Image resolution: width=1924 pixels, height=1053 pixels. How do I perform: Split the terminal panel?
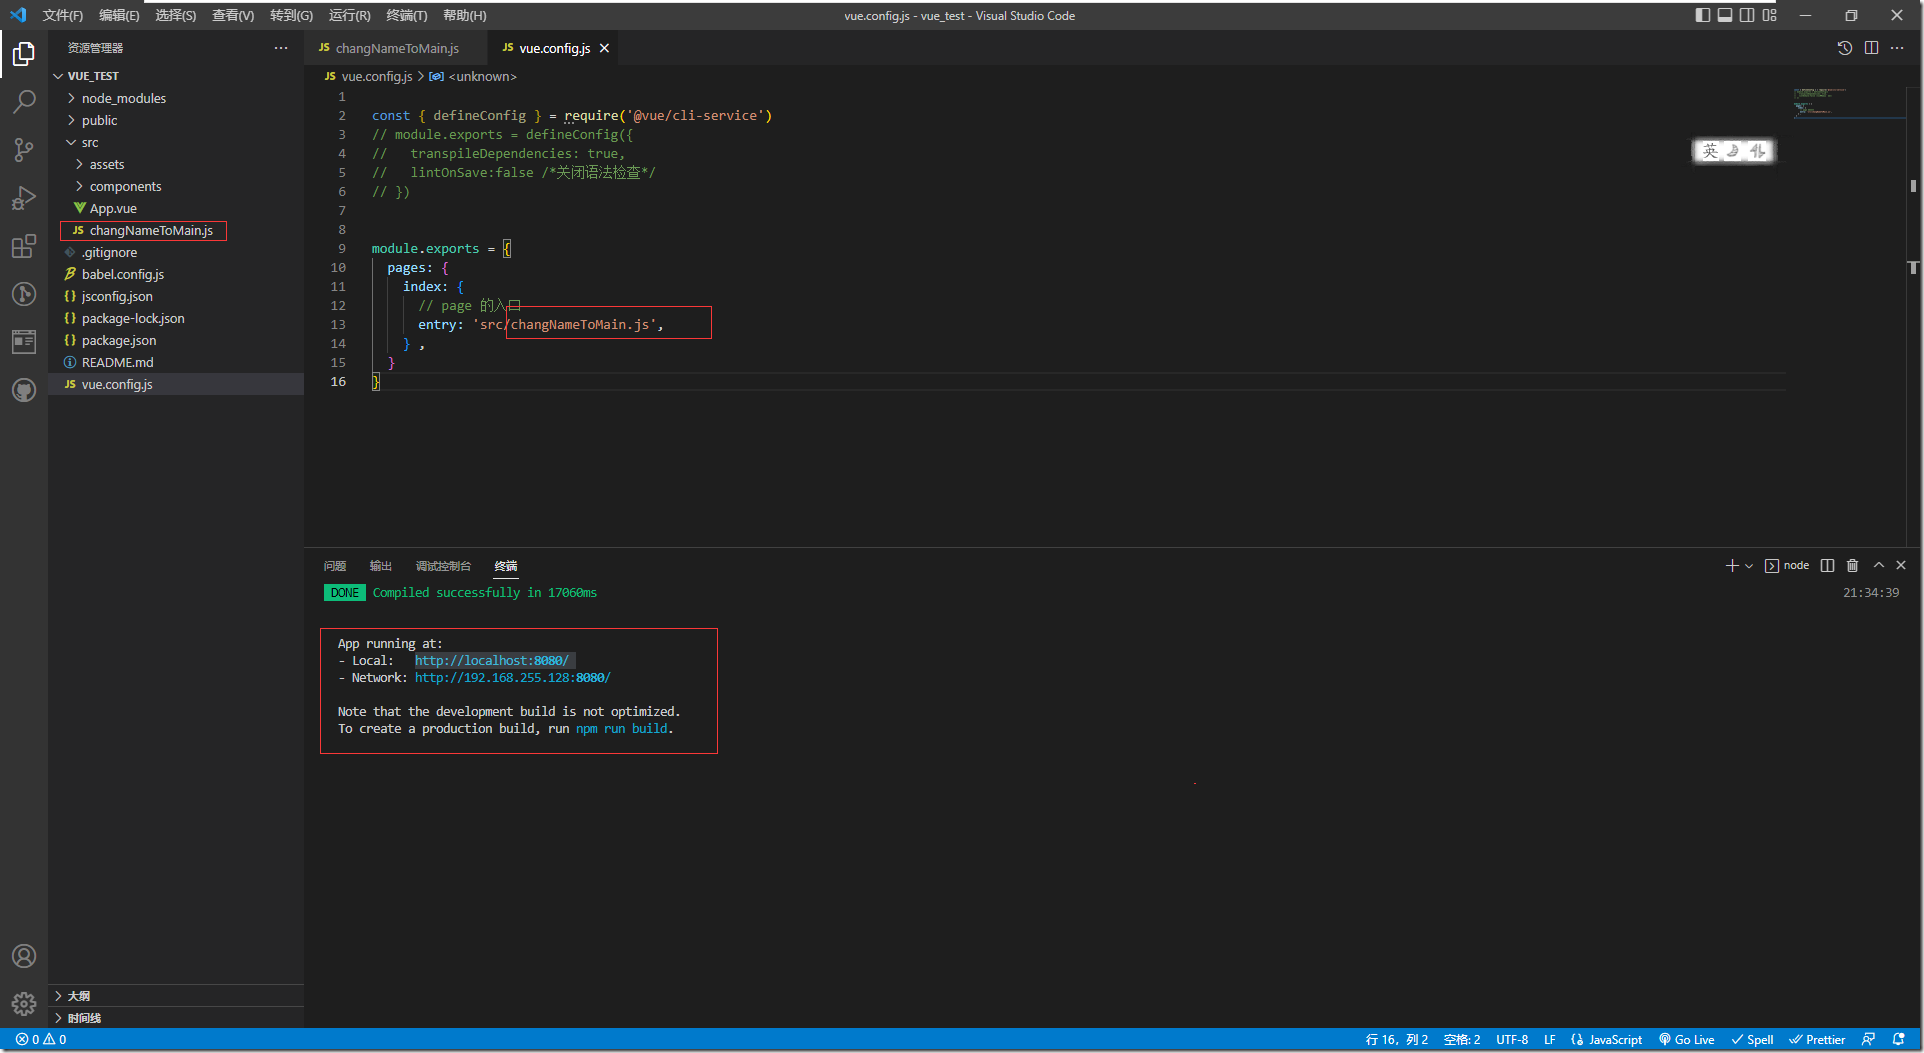pyautogui.click(x=1827, y=566)
